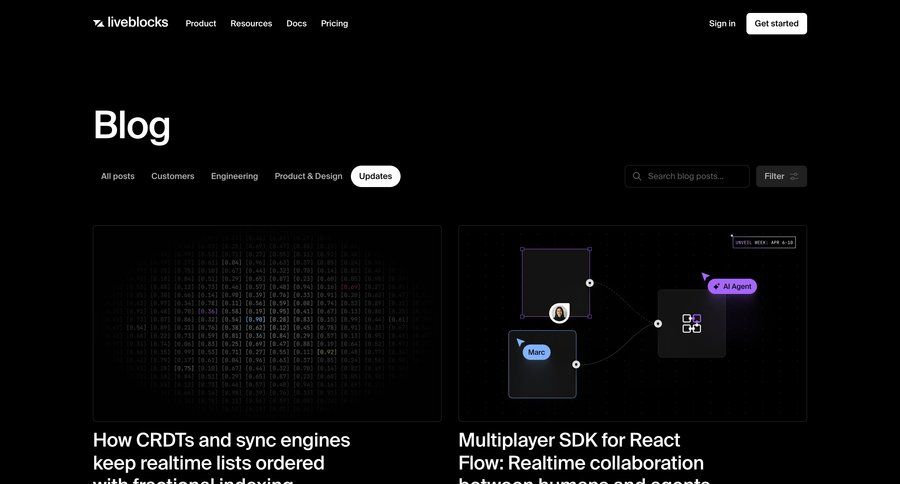Open the Product menu
The width and height of the screenshot is (900, 484).
(201, 24)
